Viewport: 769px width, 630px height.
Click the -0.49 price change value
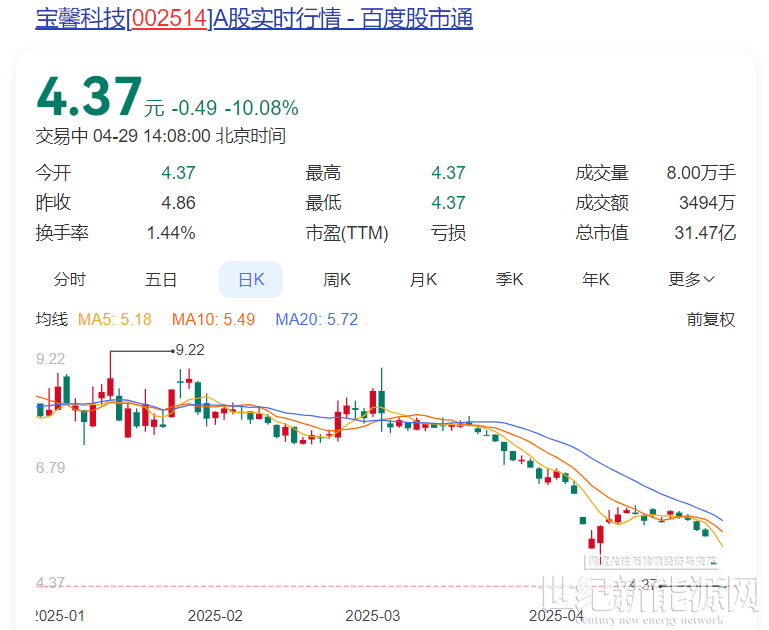pyautogui.click(x=194, y=108)
